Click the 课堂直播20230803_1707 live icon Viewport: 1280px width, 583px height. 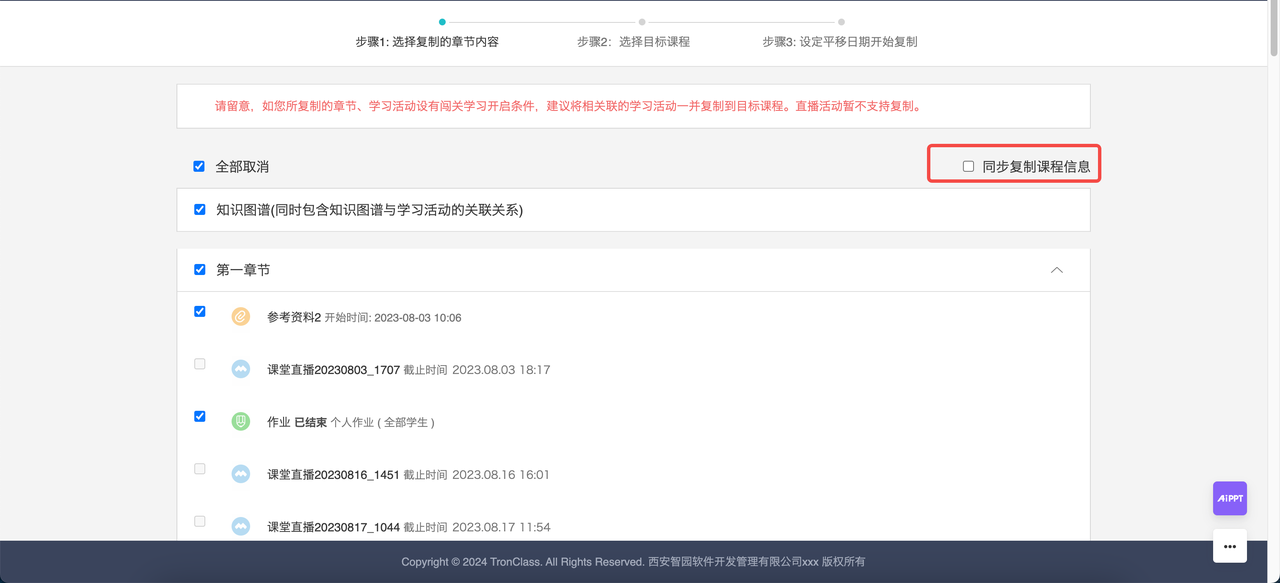pos(240,369)
